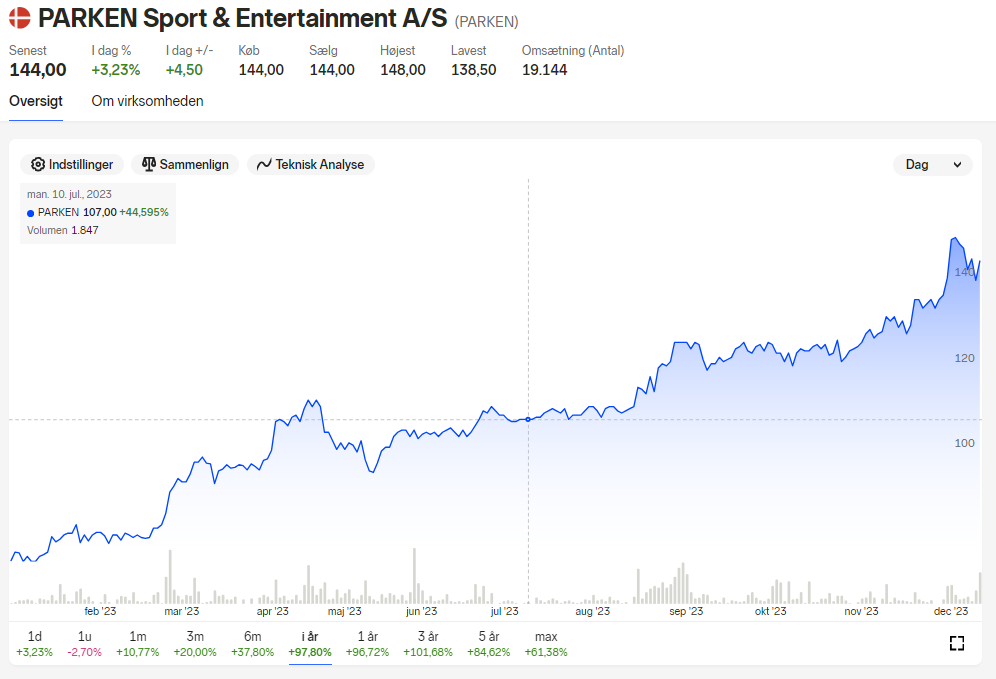996x679 pixels.
Task: Select the 6m time range
Action: pyautogui.click(x=252, y=643)
